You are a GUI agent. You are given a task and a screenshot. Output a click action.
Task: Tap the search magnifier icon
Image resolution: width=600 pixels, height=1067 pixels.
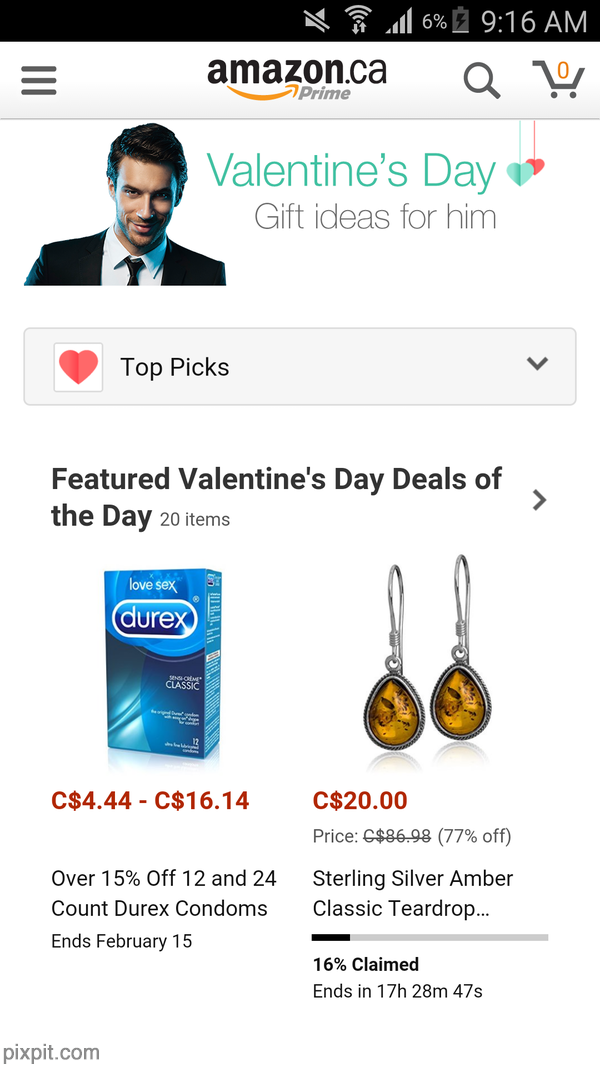tap(481, 81)
